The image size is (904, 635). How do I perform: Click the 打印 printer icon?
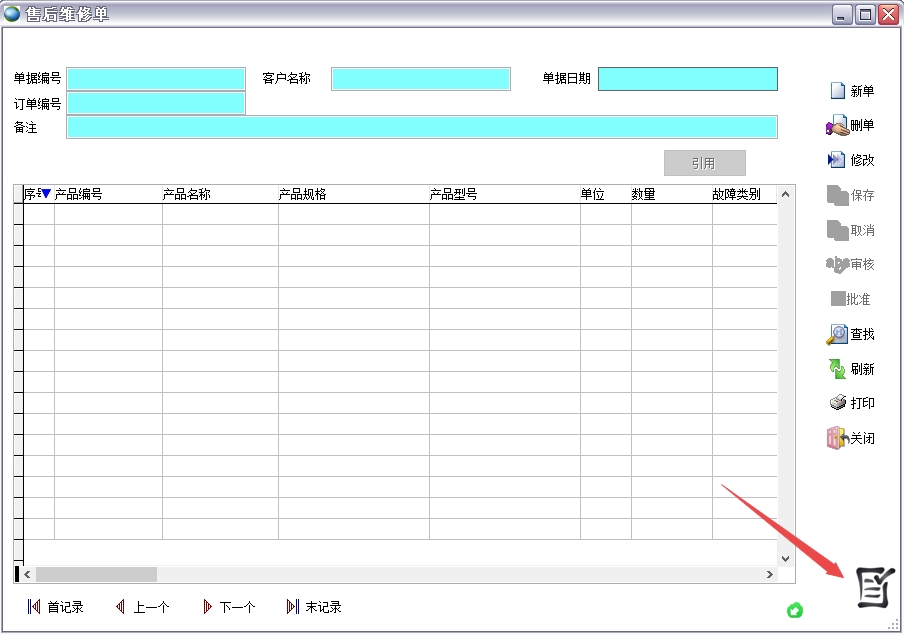837,403
